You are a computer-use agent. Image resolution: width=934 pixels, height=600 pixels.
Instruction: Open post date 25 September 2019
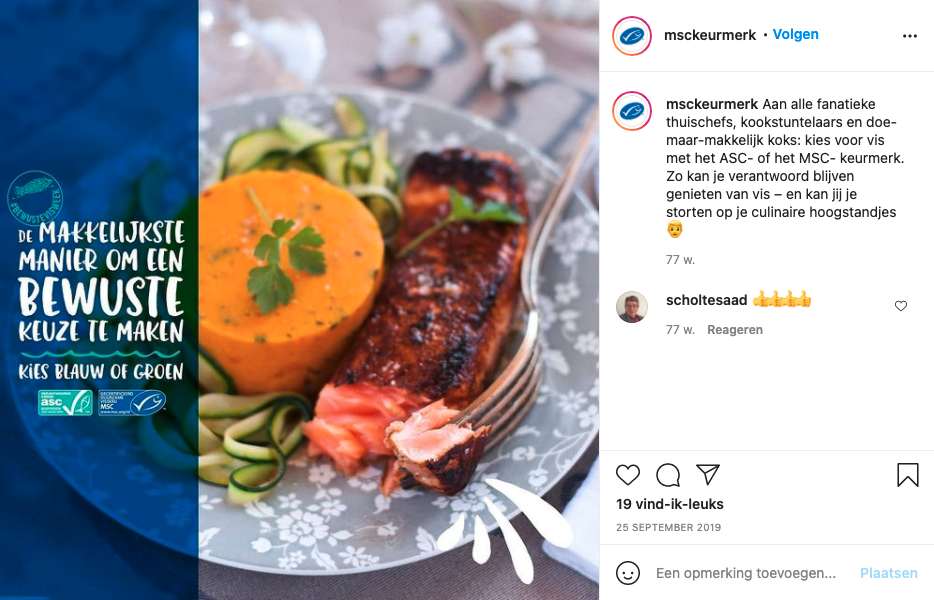point(668,527)
